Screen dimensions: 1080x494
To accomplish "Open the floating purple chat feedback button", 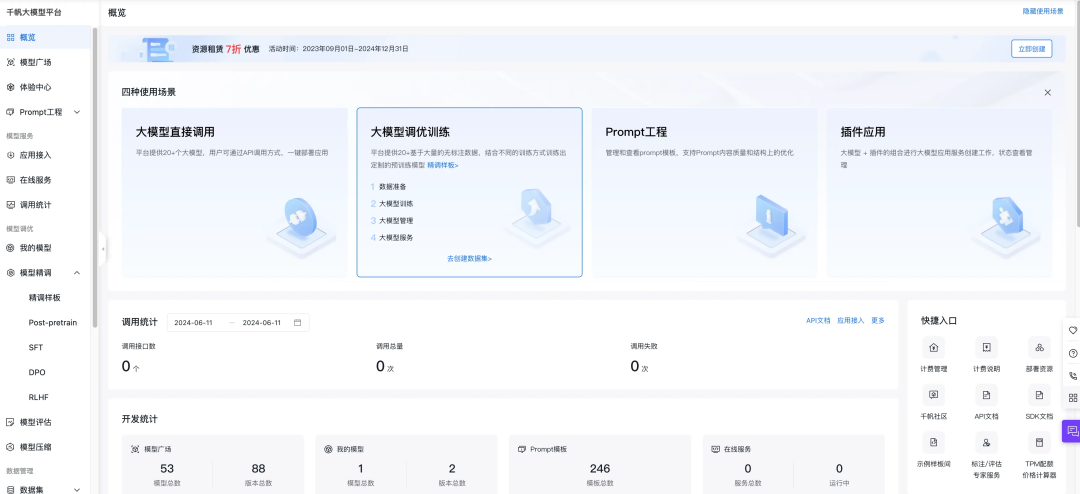I will [1072, 431].
